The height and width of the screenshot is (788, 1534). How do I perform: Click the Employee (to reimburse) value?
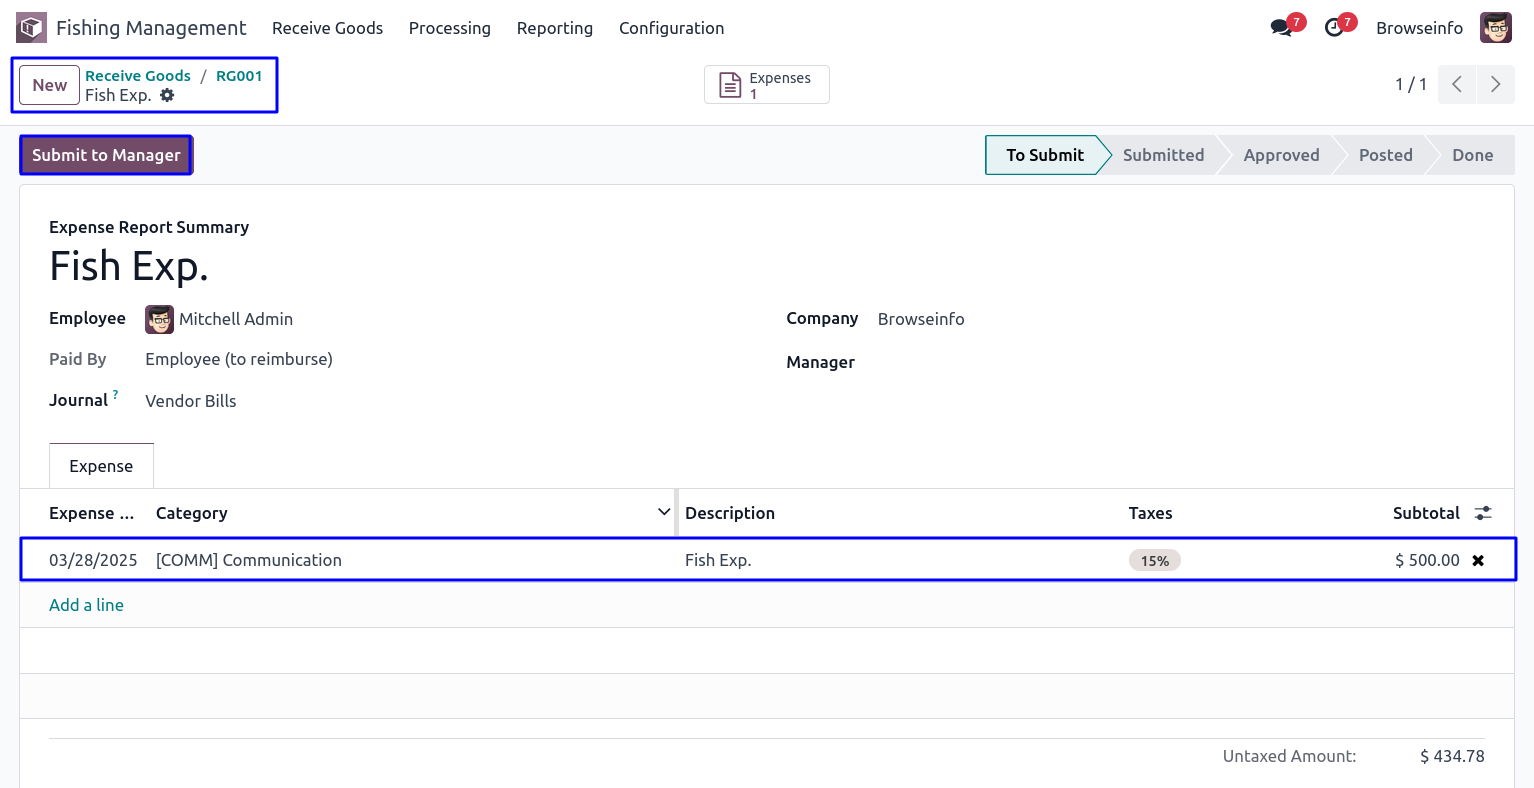239,359
